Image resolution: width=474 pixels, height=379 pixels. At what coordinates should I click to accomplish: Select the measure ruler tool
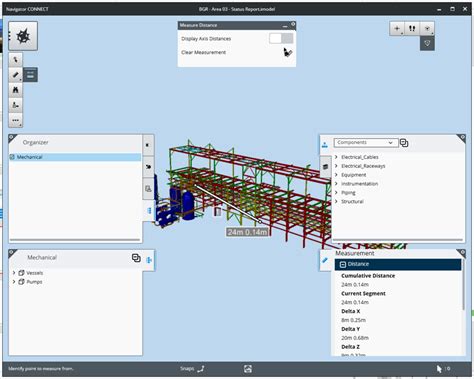coord(15,75)
